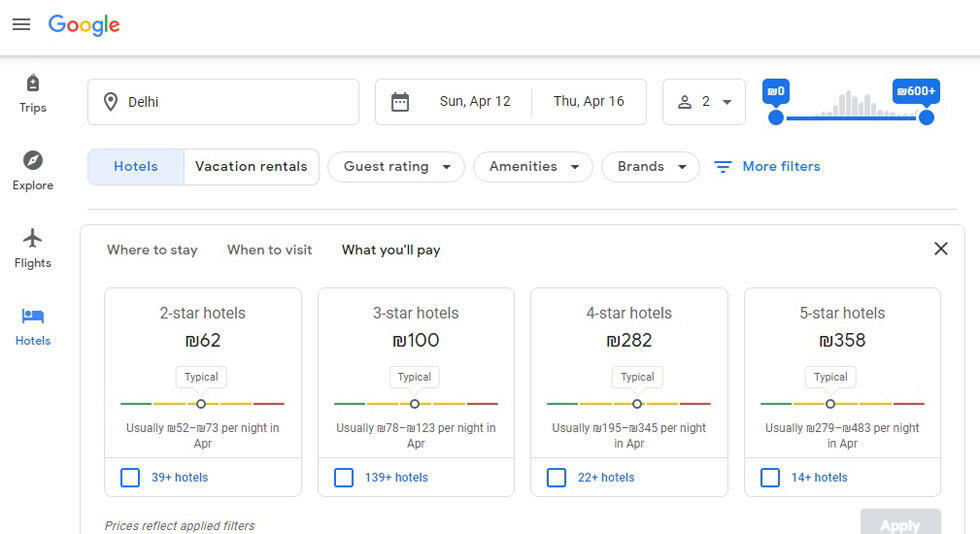
Task: Select the Vacation rentals button
Action: (x=251, y=167)
